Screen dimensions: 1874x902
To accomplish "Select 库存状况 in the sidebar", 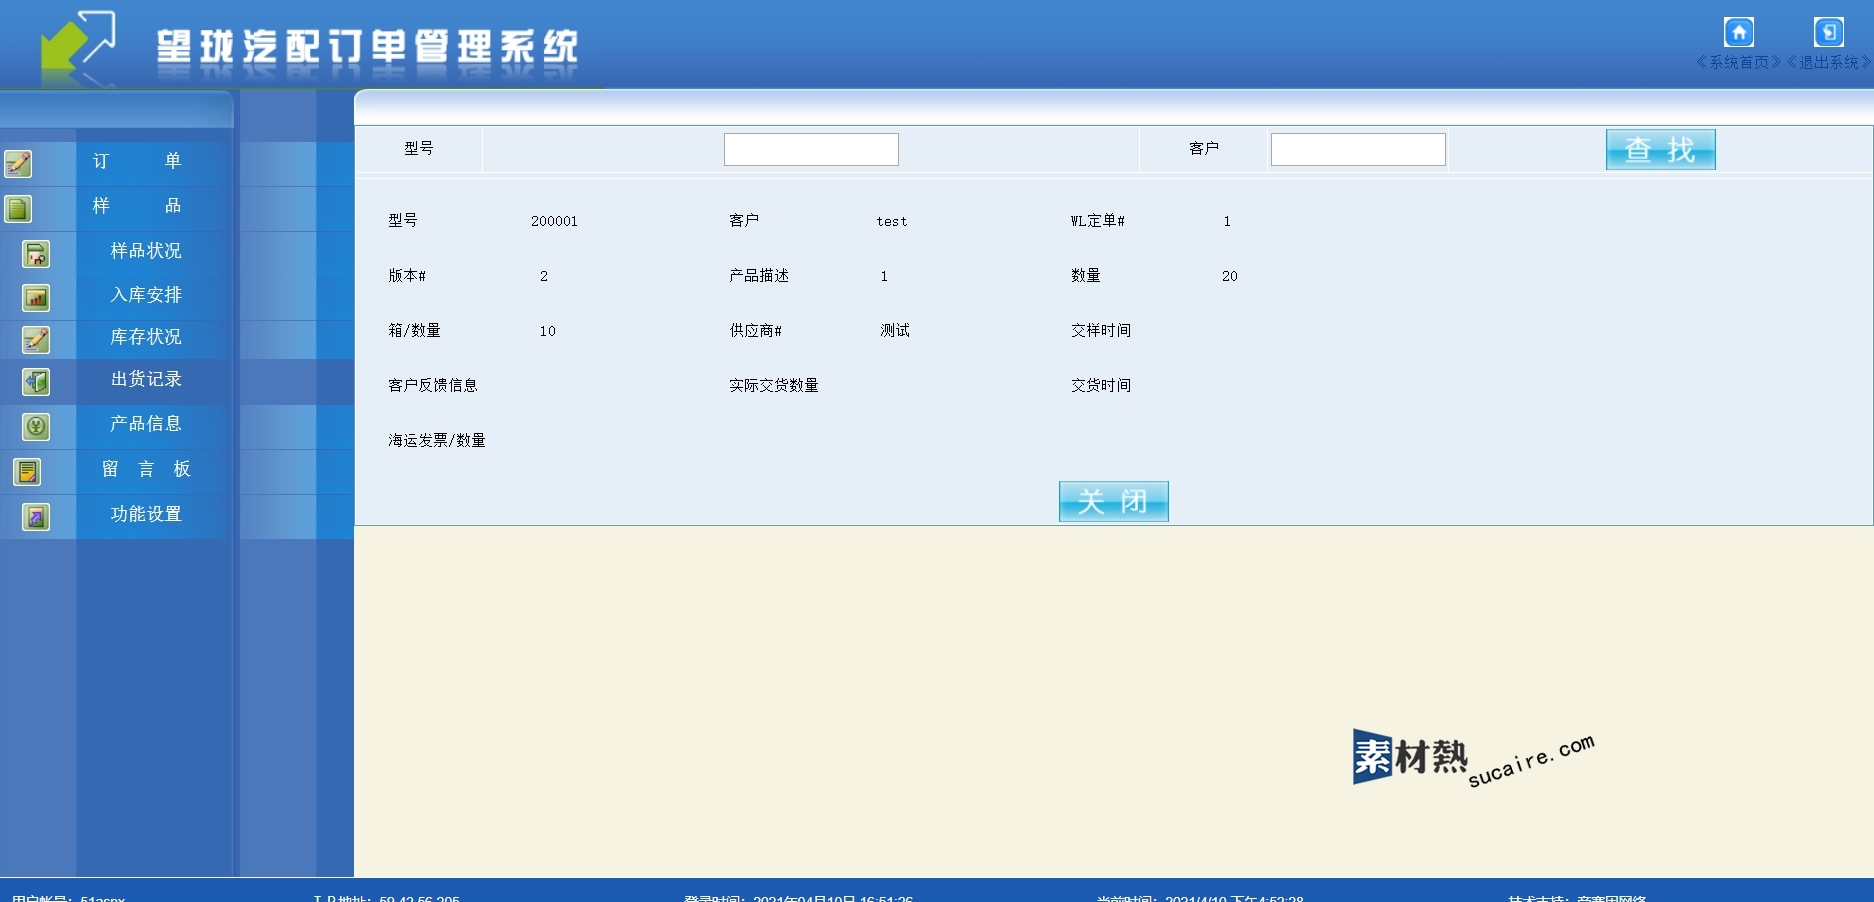I will (x=146, y=337).
